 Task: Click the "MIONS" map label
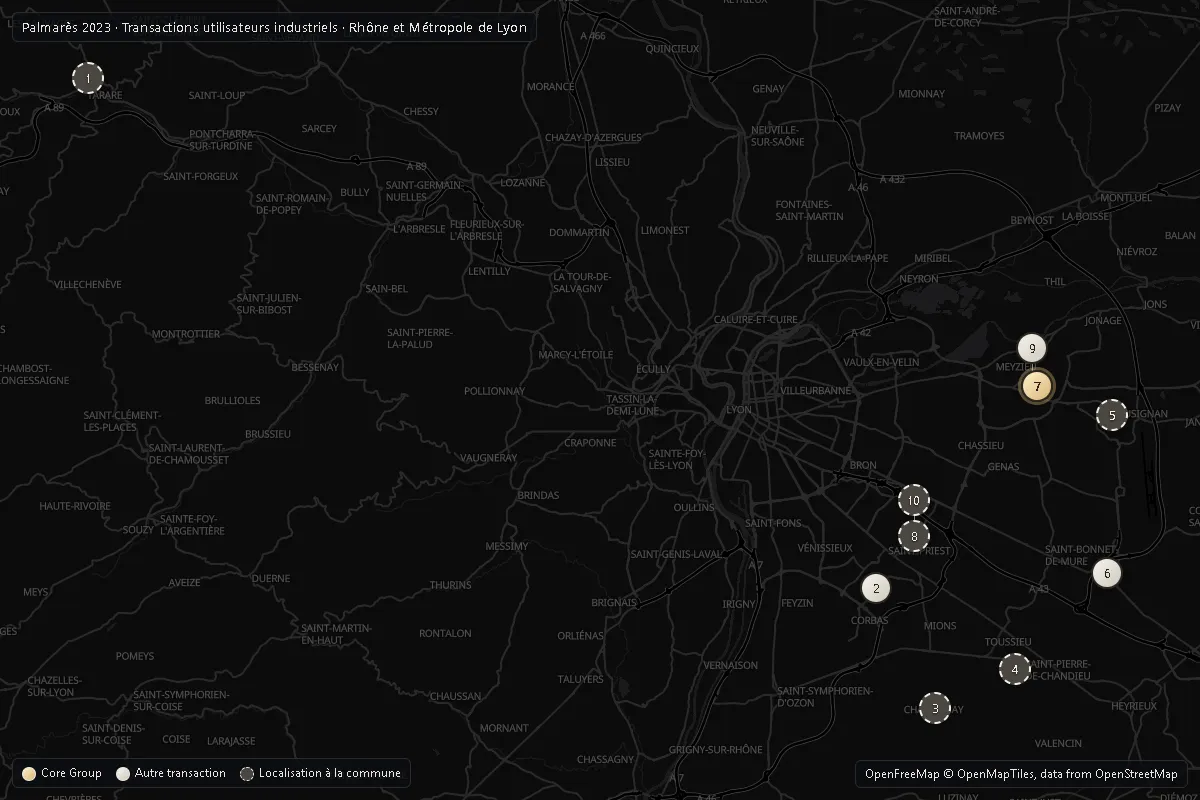[x=940, y=626]
